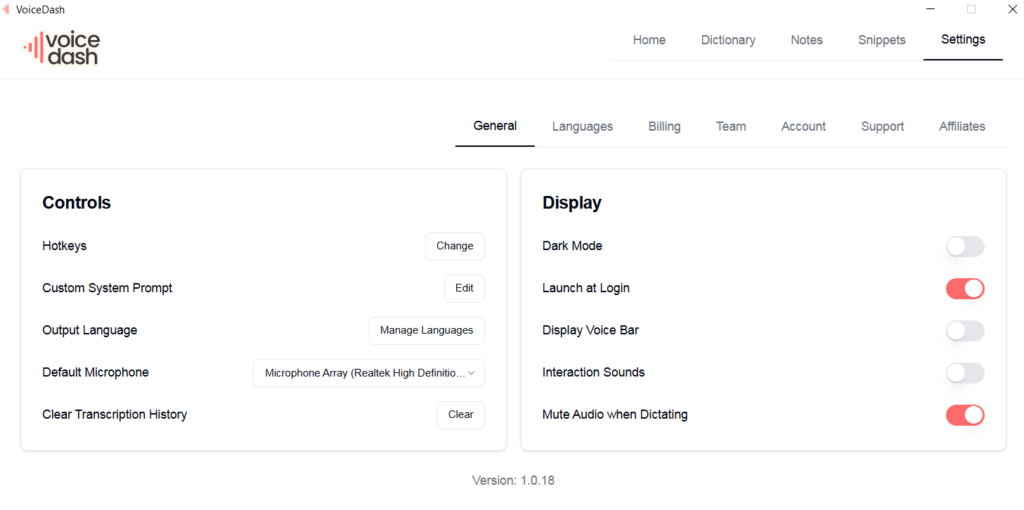Click the Manage Languages button
Screen dimensions: 1024x510
tap(426, 330)
